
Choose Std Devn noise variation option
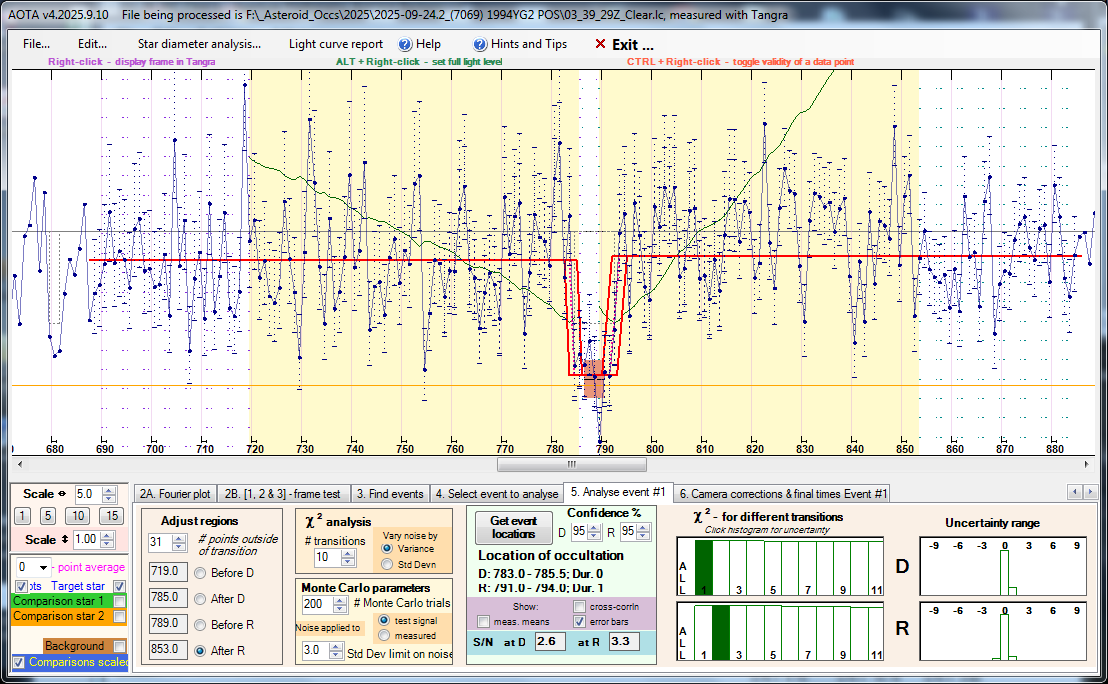[x=387, y=564]
